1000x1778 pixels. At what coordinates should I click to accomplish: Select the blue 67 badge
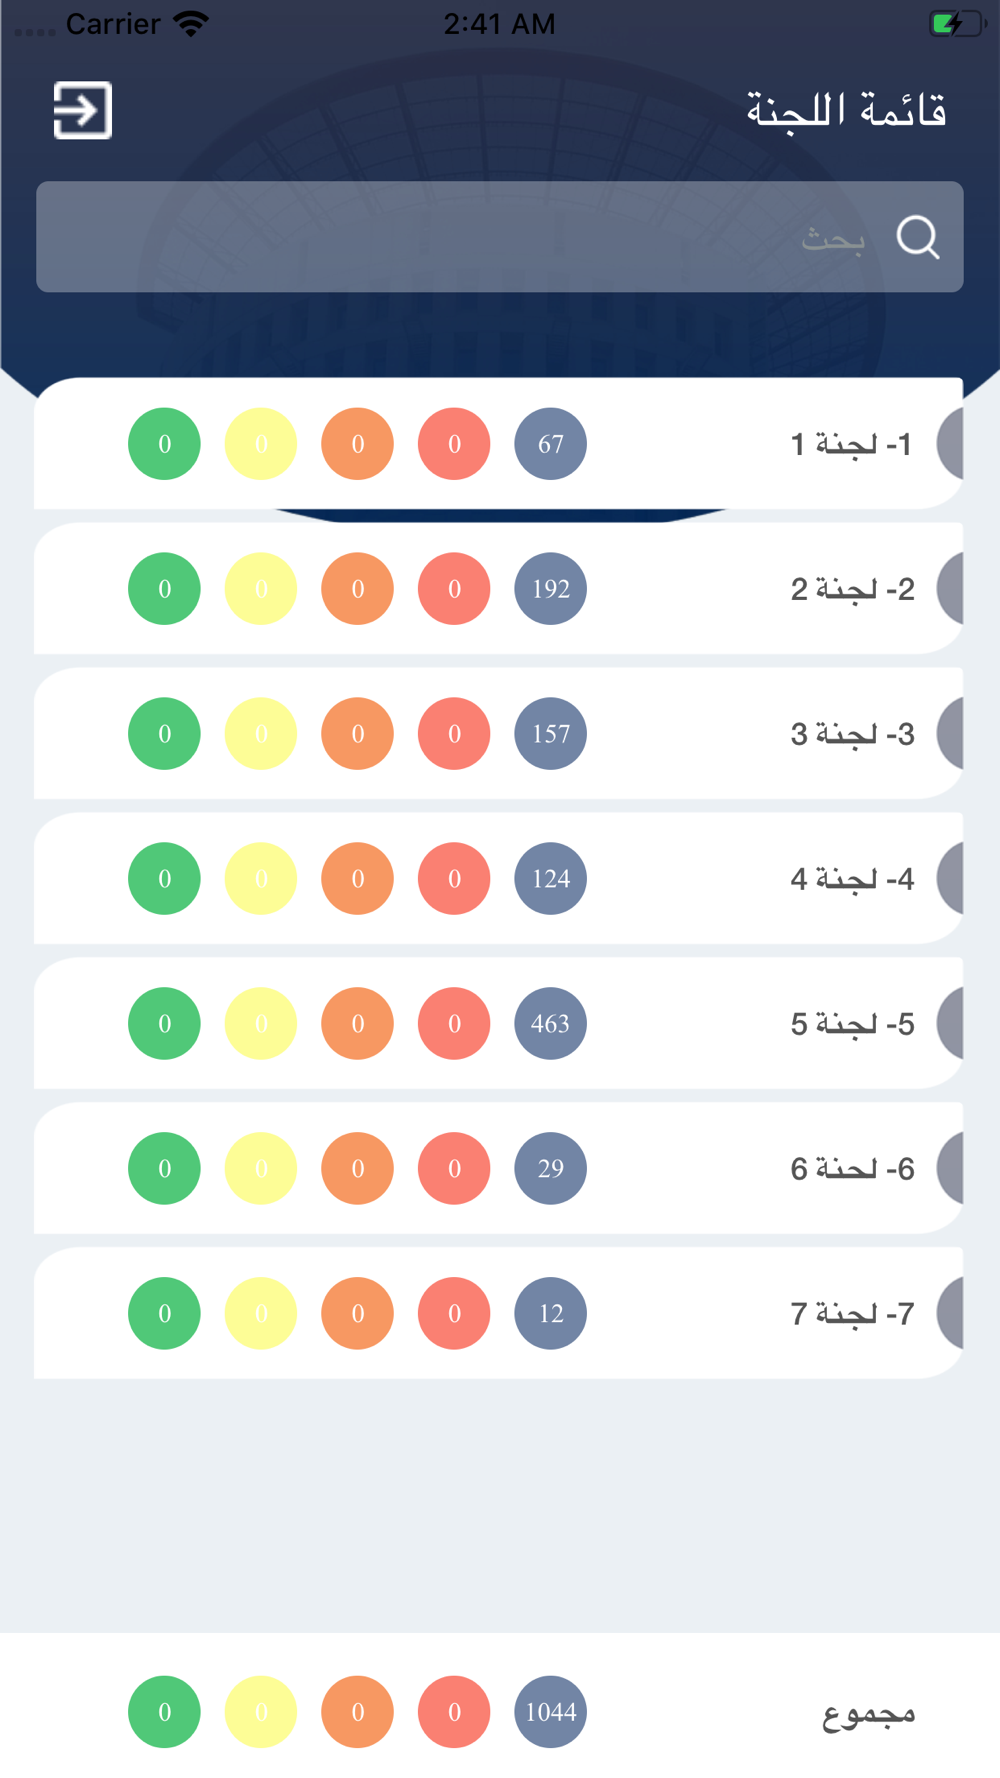(550, 444)
